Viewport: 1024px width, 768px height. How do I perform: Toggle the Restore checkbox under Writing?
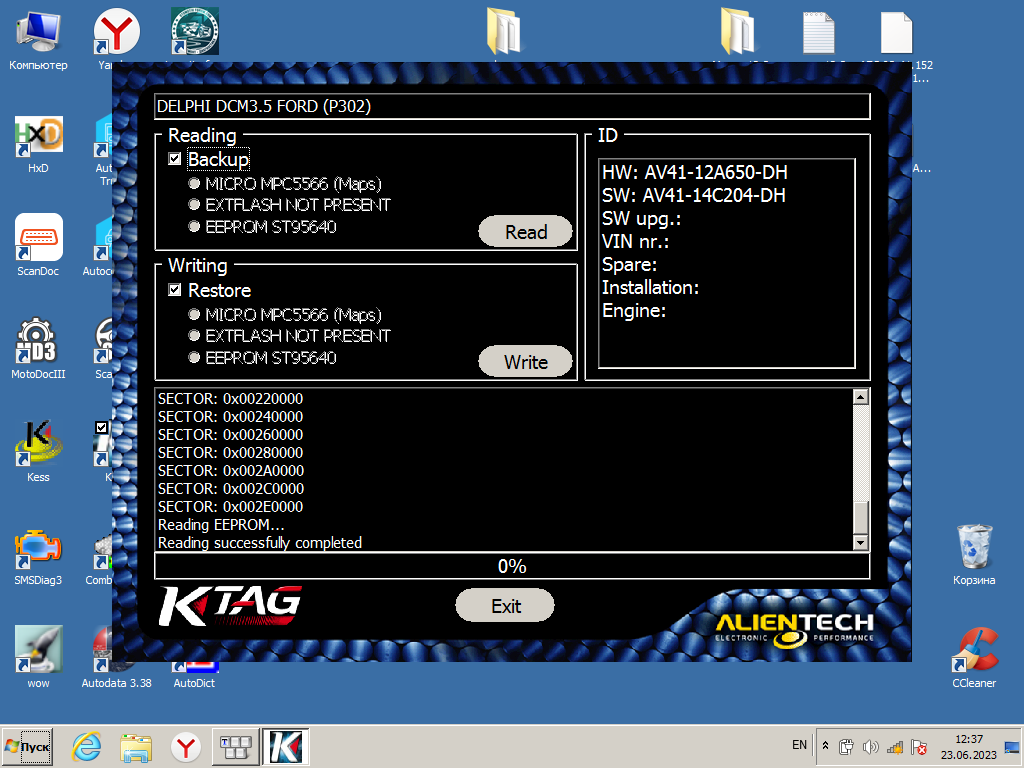pos(175,290)
